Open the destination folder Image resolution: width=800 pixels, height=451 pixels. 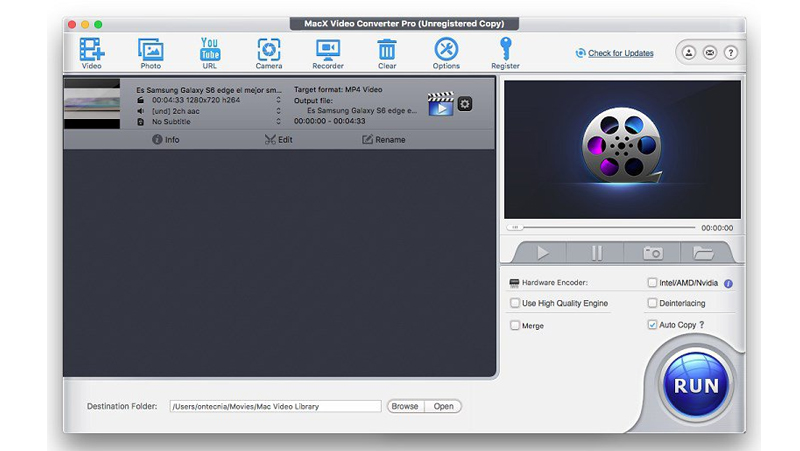443,406
